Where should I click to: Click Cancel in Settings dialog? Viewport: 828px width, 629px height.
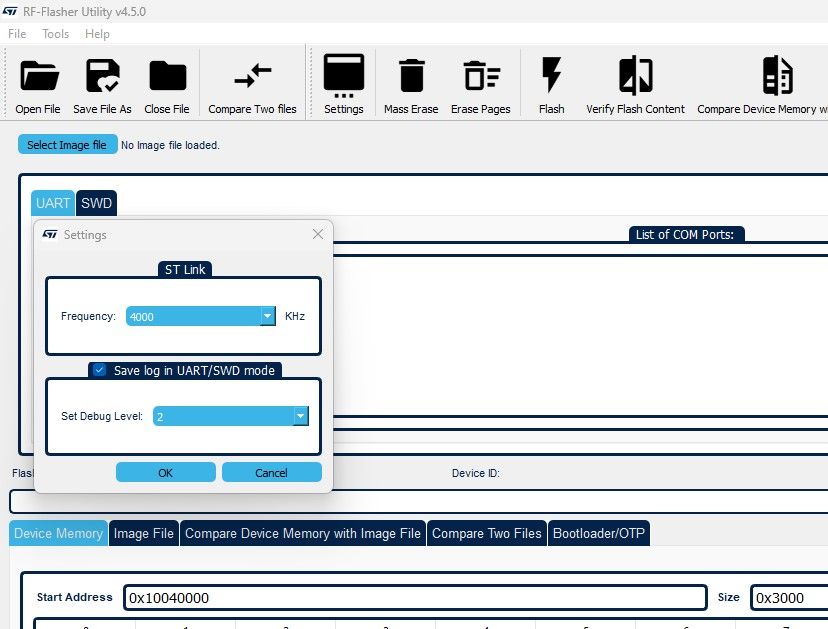[x=271, y=472]
